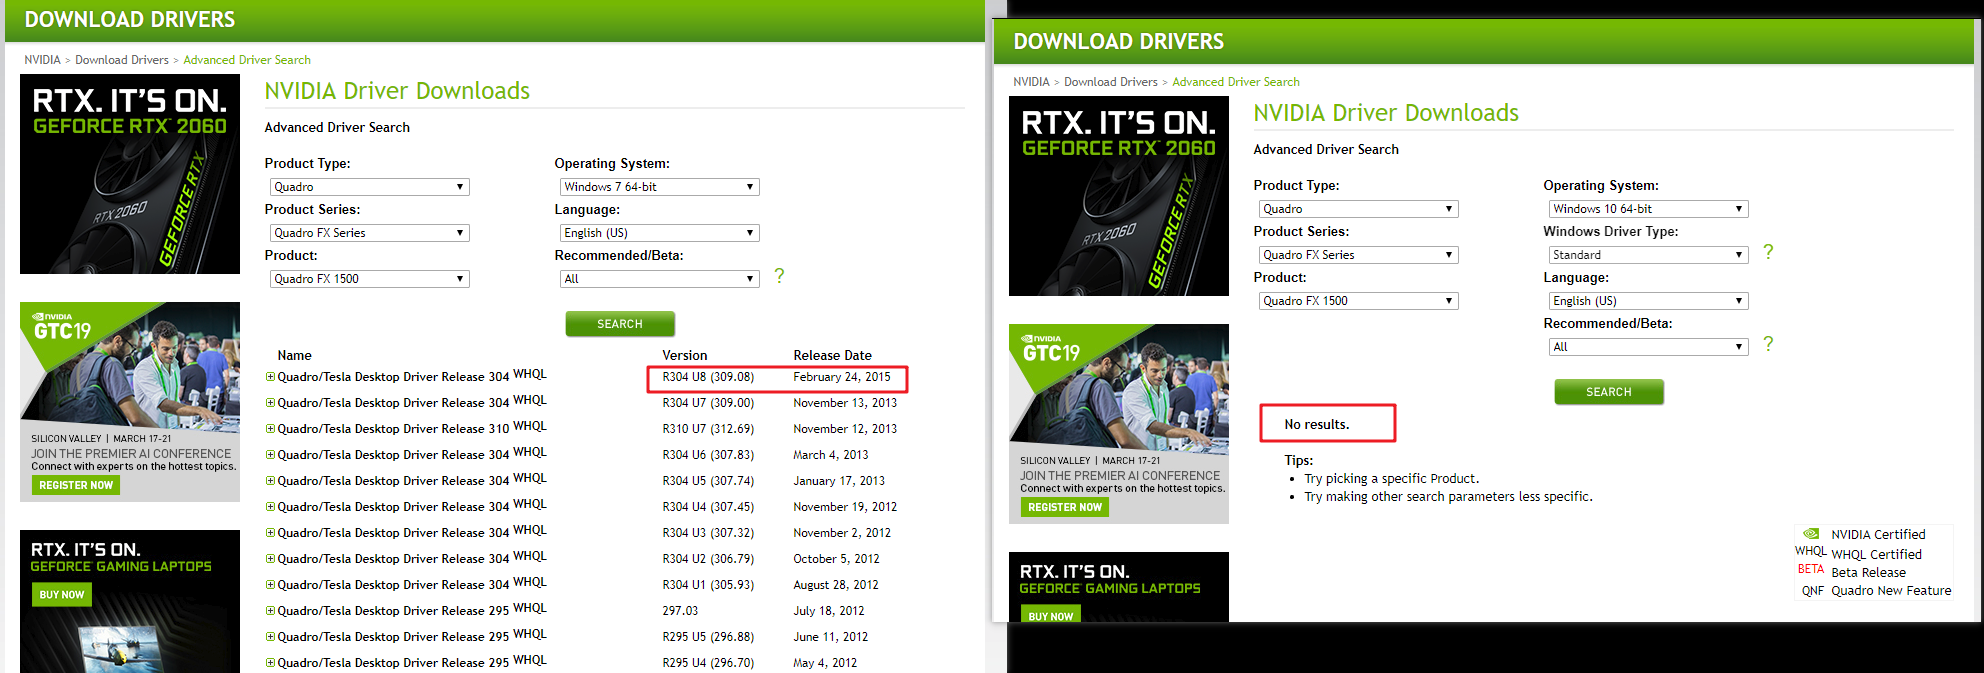Screen dimensions: 1984x673
Task: Click the GTC19 conference banner on the Windows 10 page
Action: click(1119, 424)
